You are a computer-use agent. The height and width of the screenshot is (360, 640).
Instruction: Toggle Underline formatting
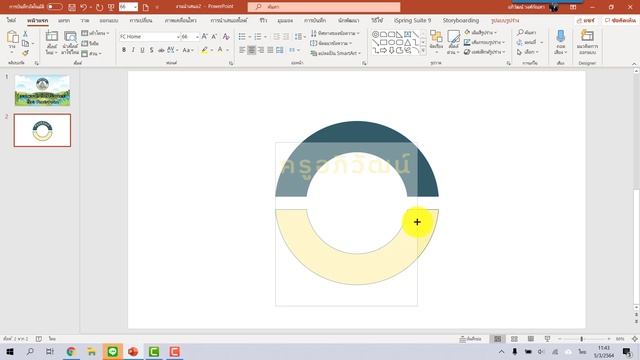[x=142, y=50]
